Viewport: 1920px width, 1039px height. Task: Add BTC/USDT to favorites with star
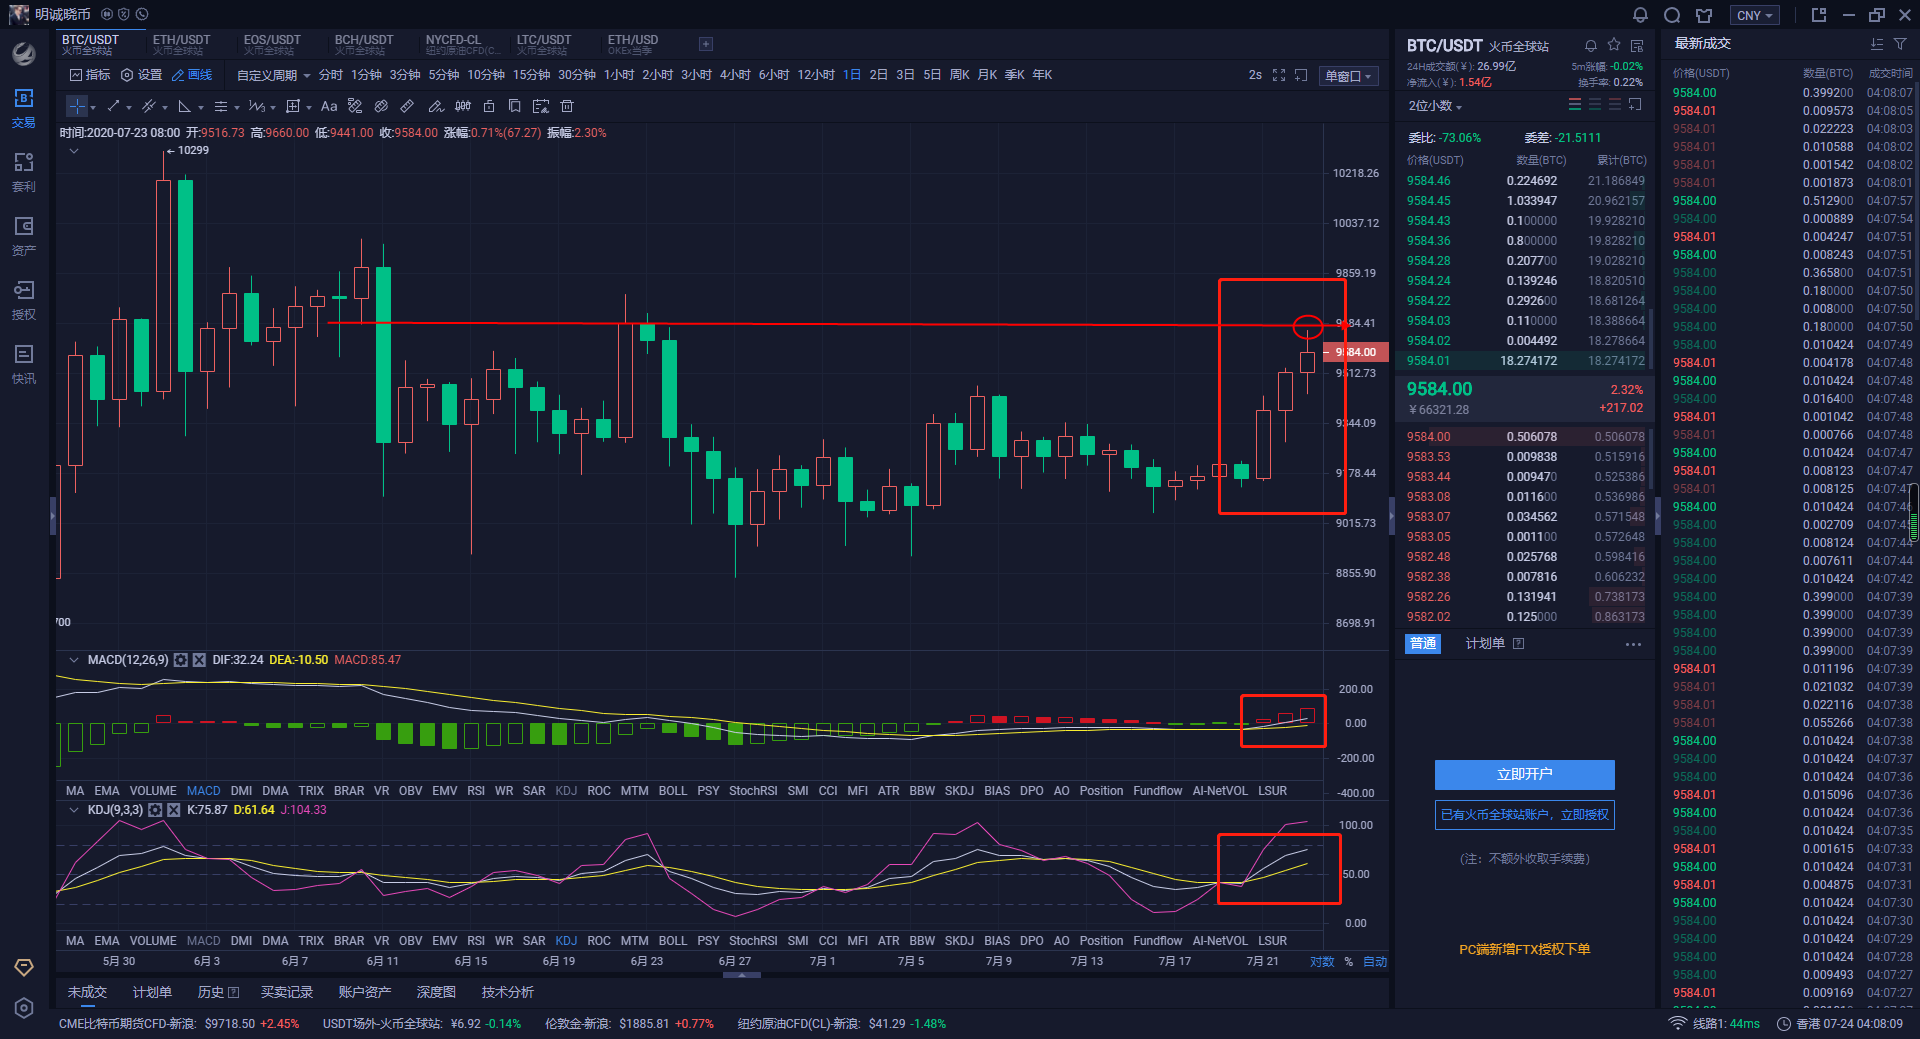pyautogui.click(x=1614, y=46)
